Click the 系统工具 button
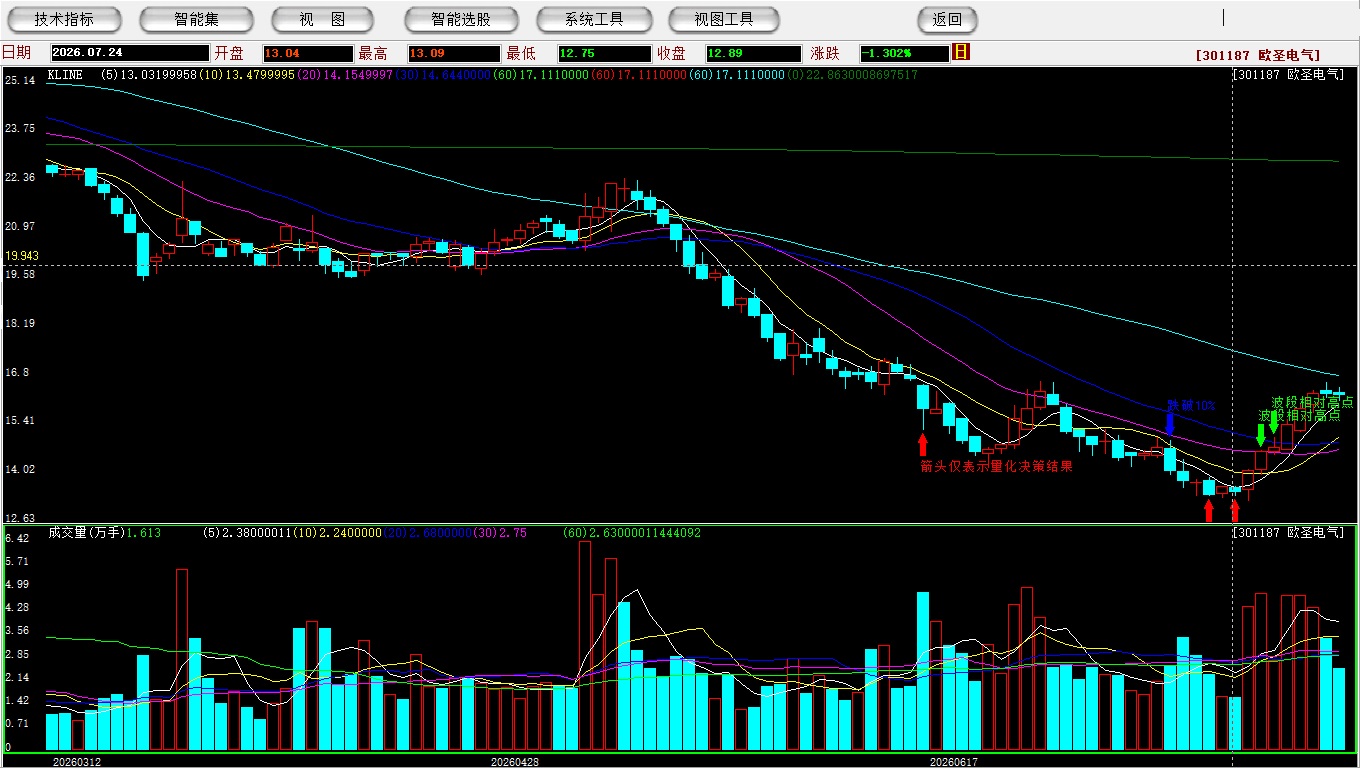This screenshot has width=1360, height=768. [x=594, y=19]
